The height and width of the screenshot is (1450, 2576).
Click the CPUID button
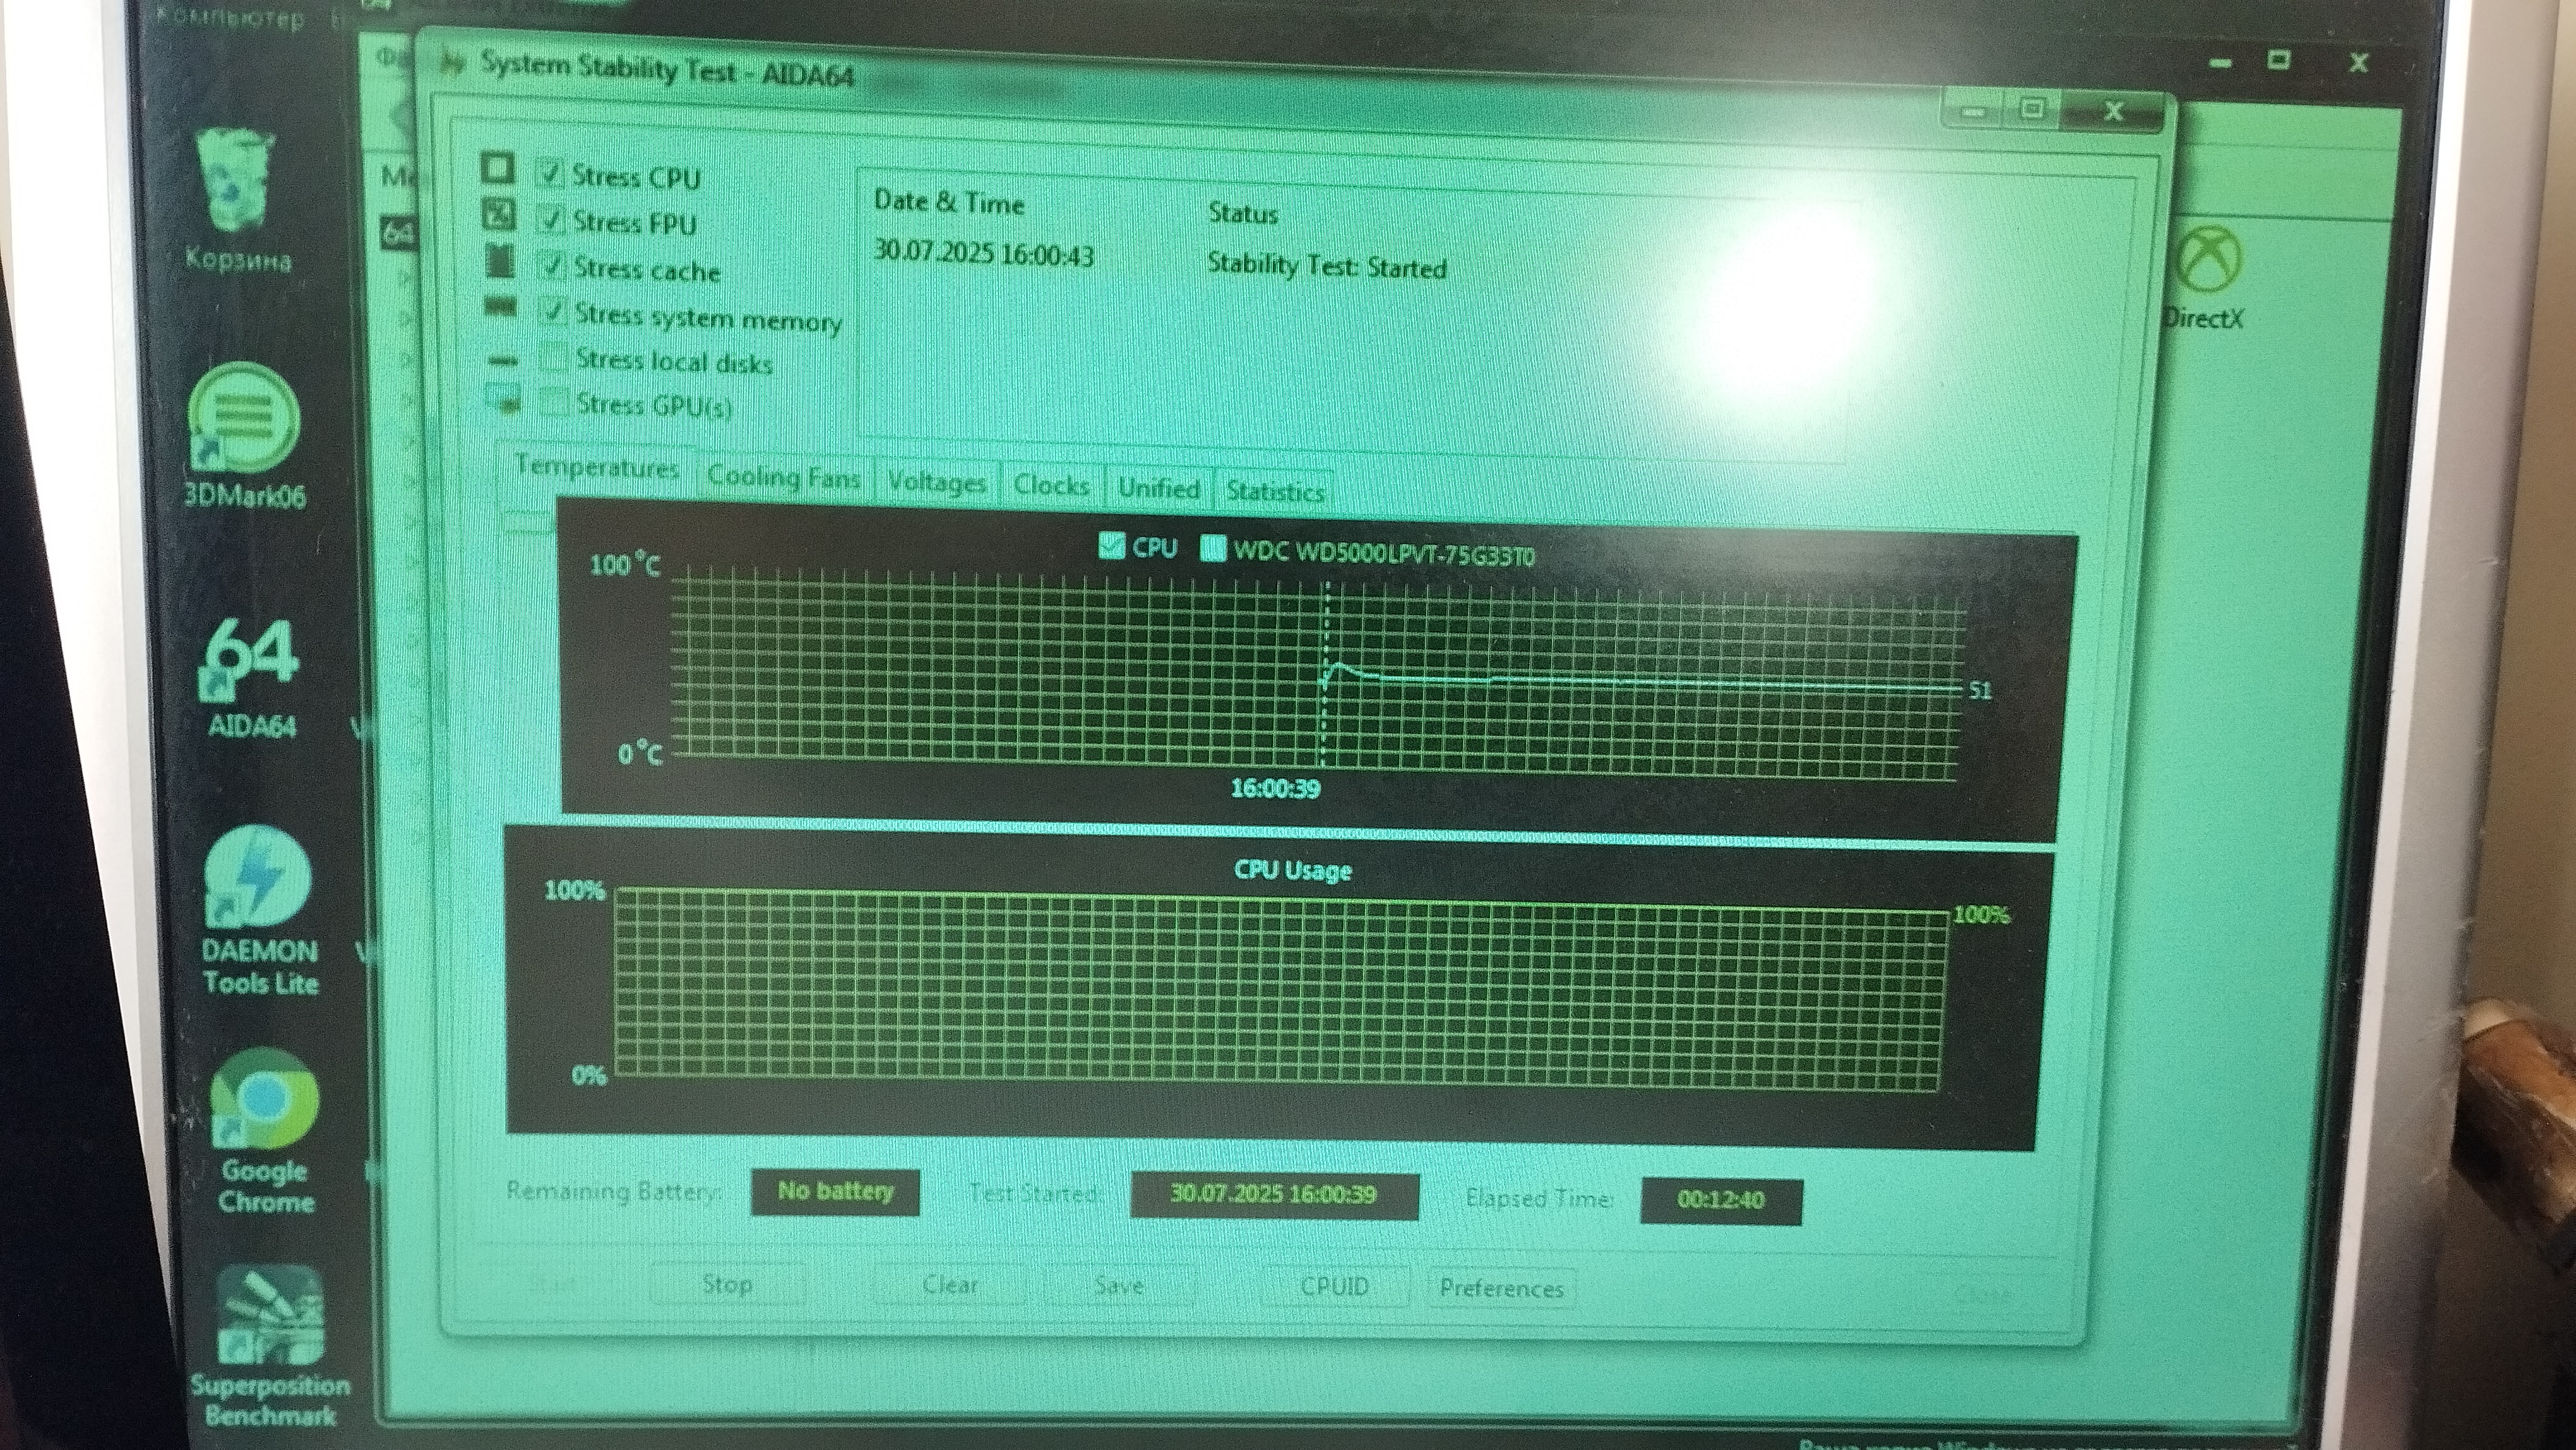1334,1286
